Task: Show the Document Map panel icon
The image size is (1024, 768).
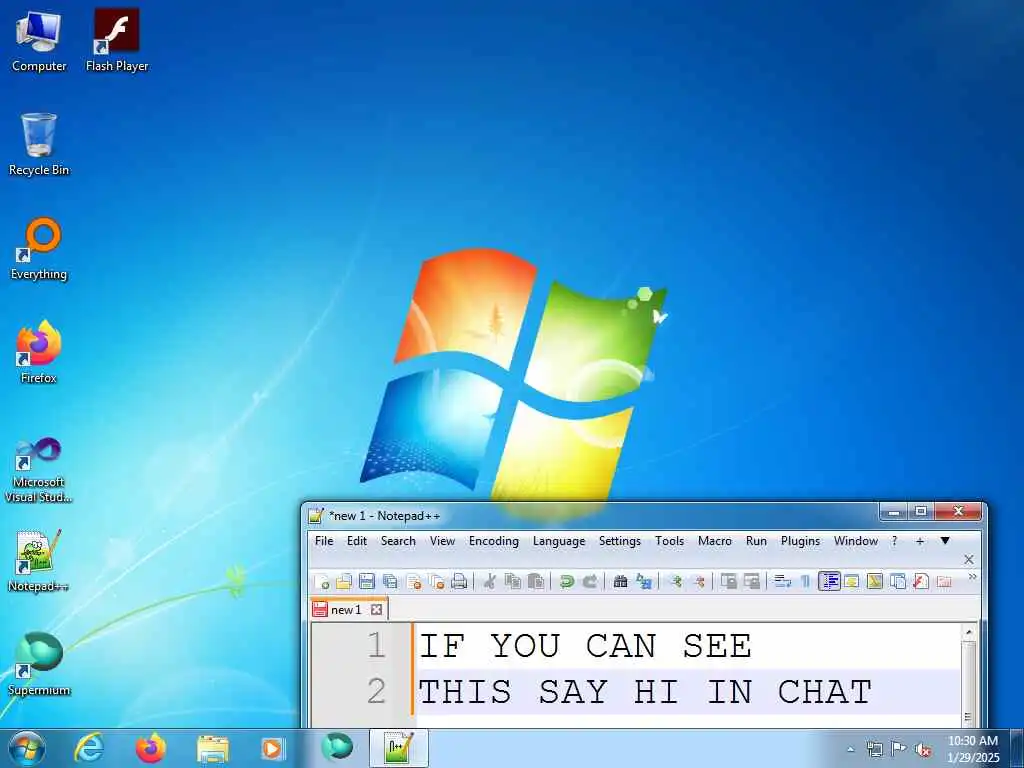Action: click(874, 581)
